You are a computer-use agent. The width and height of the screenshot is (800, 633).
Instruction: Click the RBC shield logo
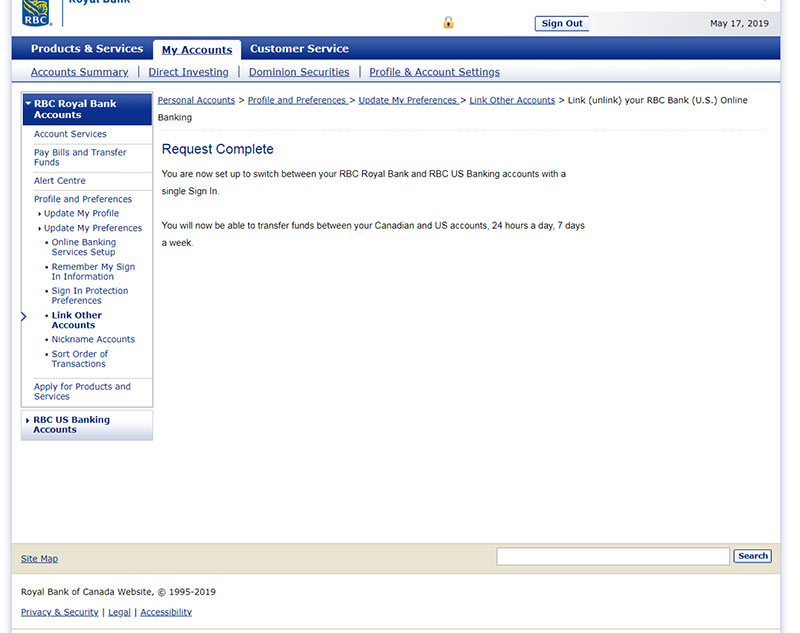tap(37, 13)
